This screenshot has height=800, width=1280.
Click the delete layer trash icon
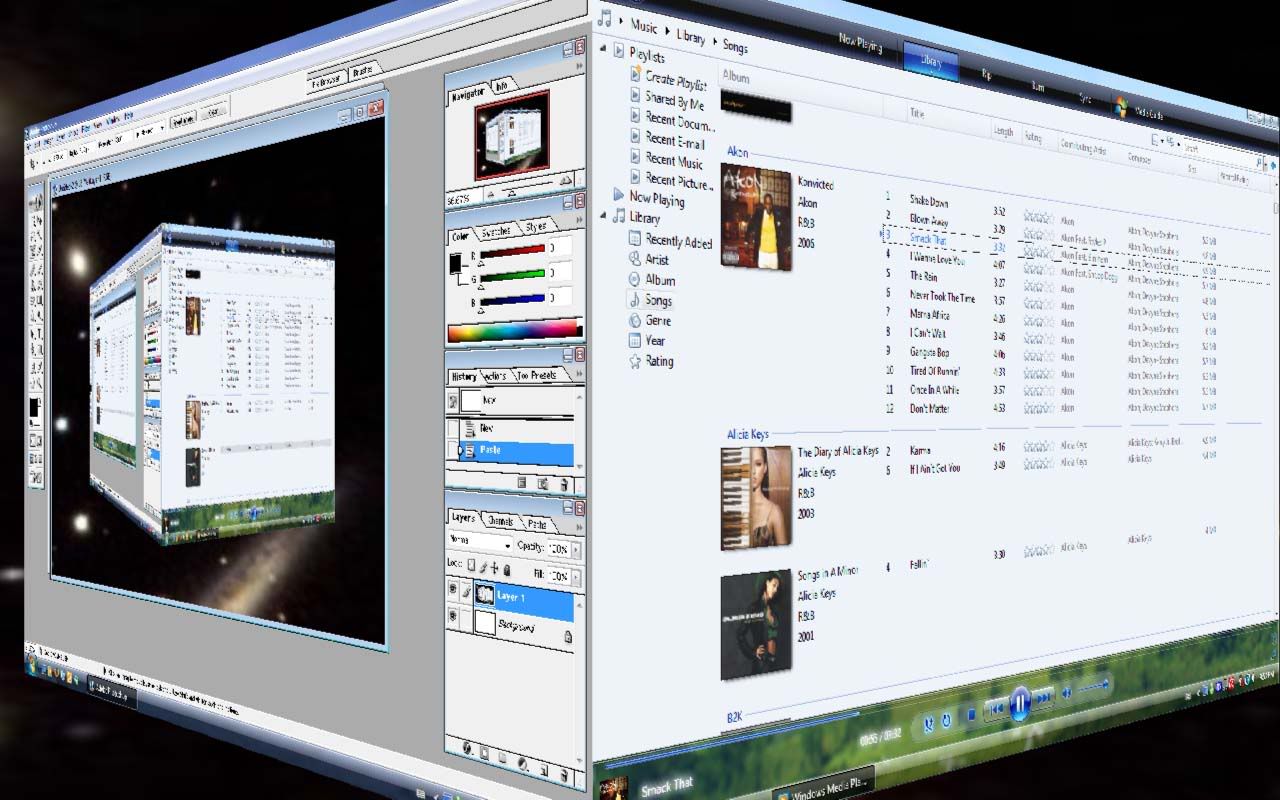[563, 775]
